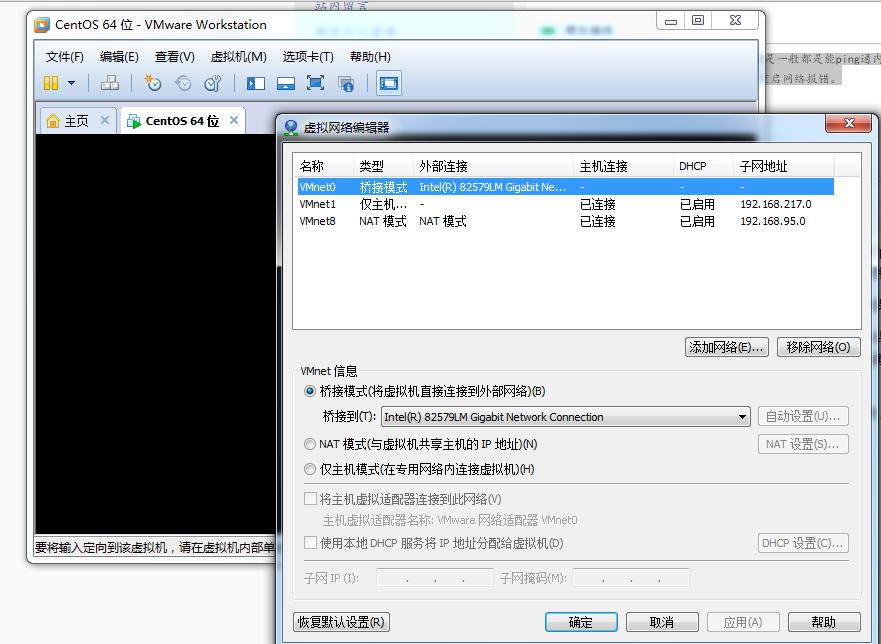Confirm with the 确定 button
The height and width of the screenshot is (644, 881).
[x=581, y=622]
